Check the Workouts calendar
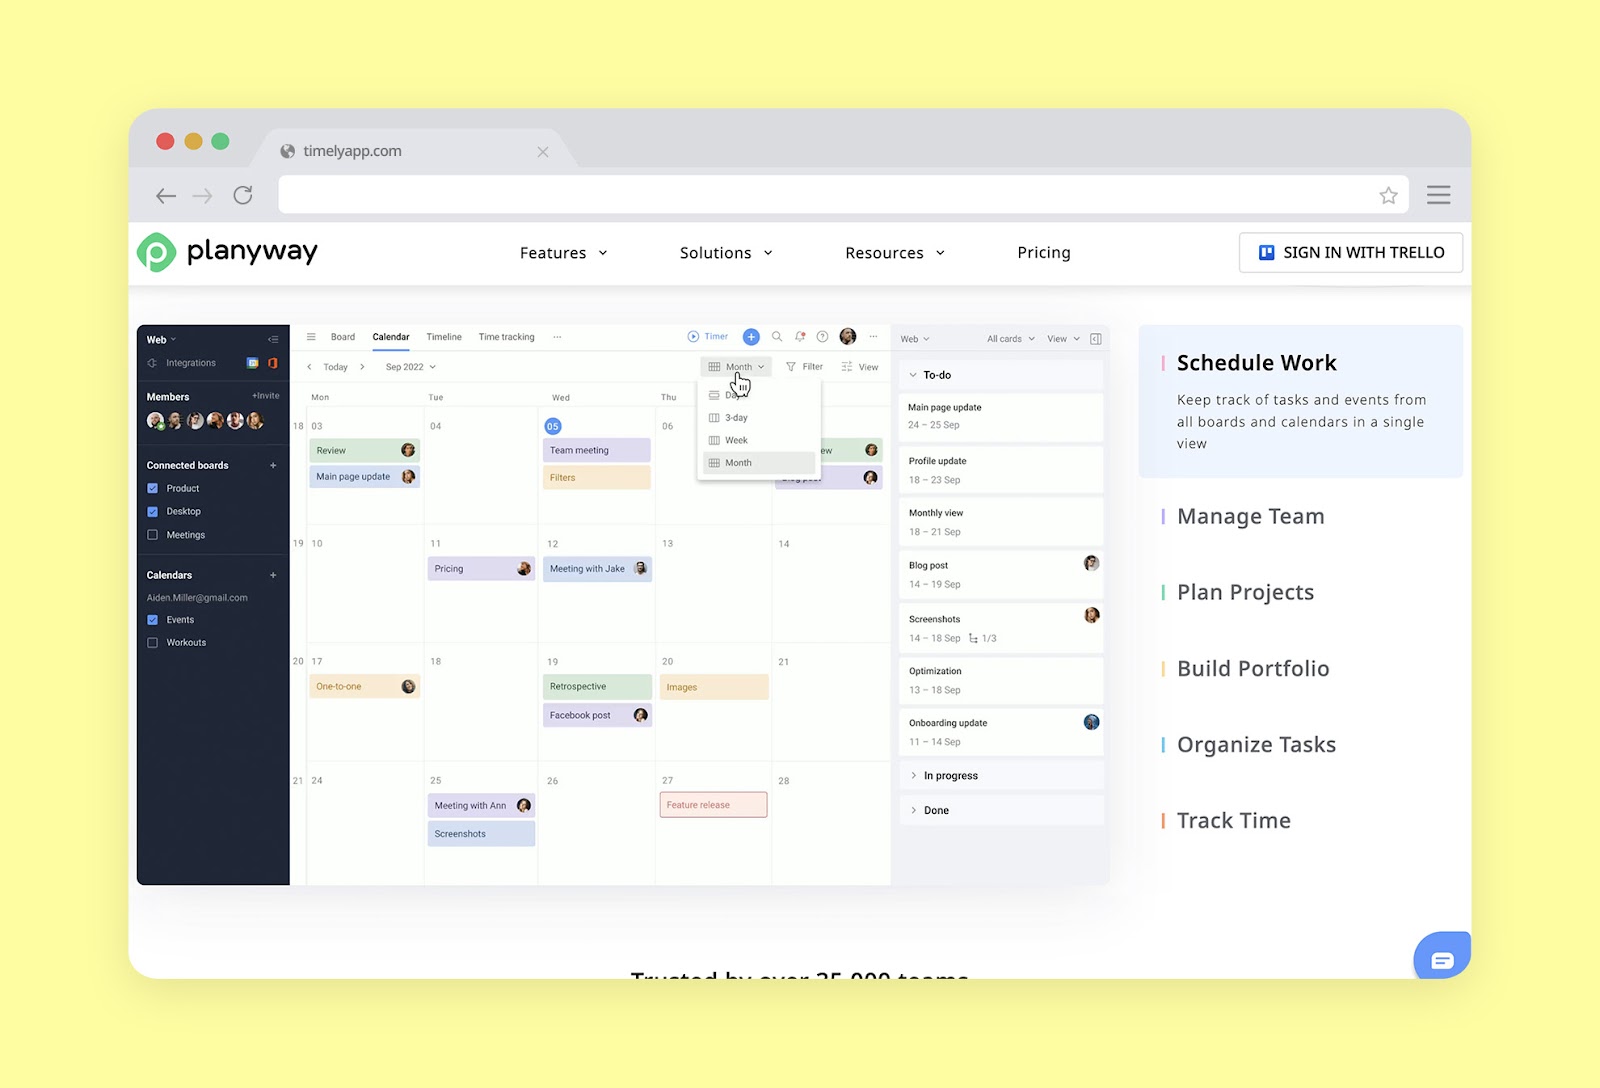Screen dimensions: 1600x1088 click(x=152, y=642)
